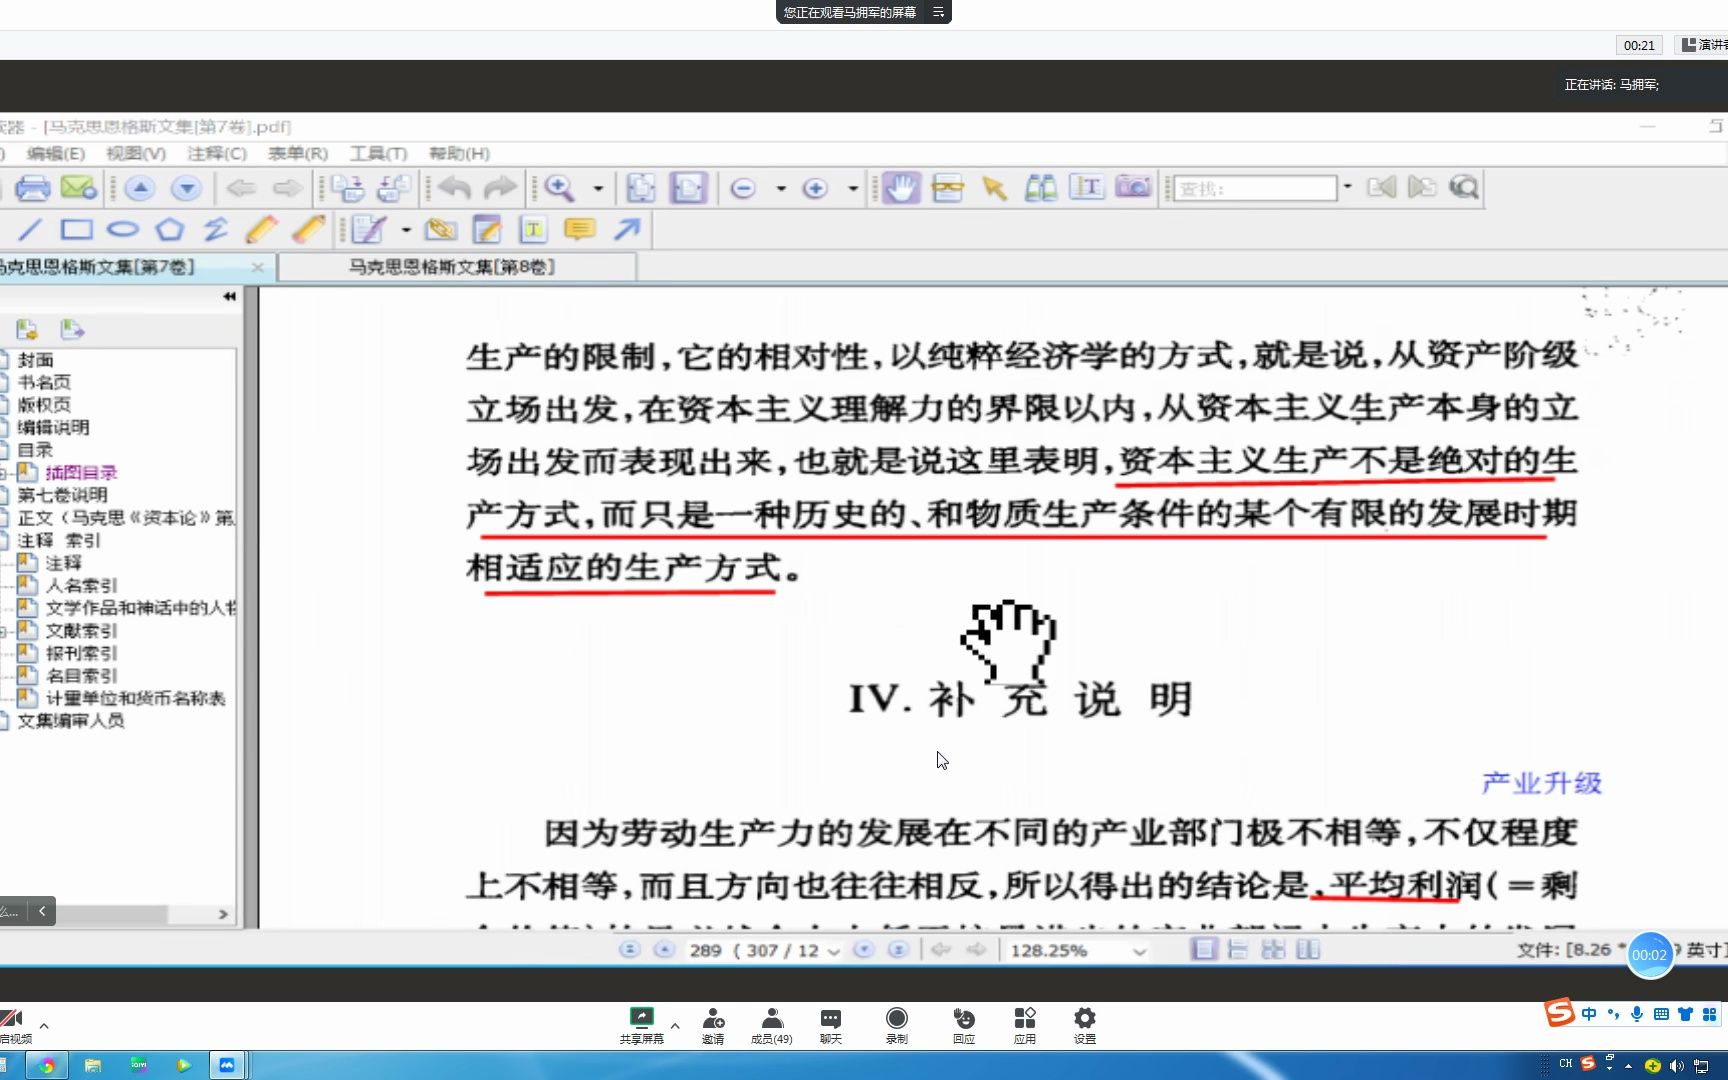The width and height of the screenshot is (1728, 1080).
Task: Open the binoculars search tool
Action: click(x=1041, y=188)
